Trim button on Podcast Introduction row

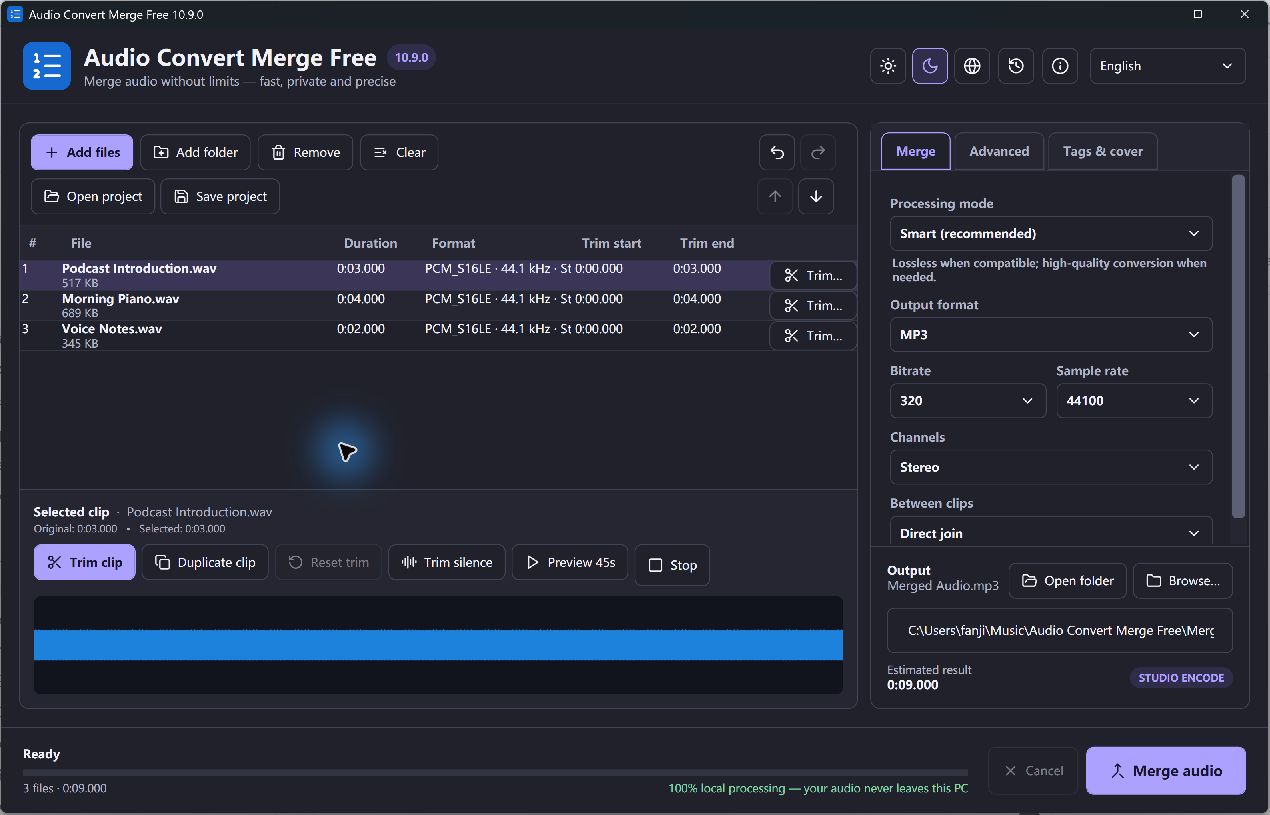pyautogui.click(x=813, y=275)
